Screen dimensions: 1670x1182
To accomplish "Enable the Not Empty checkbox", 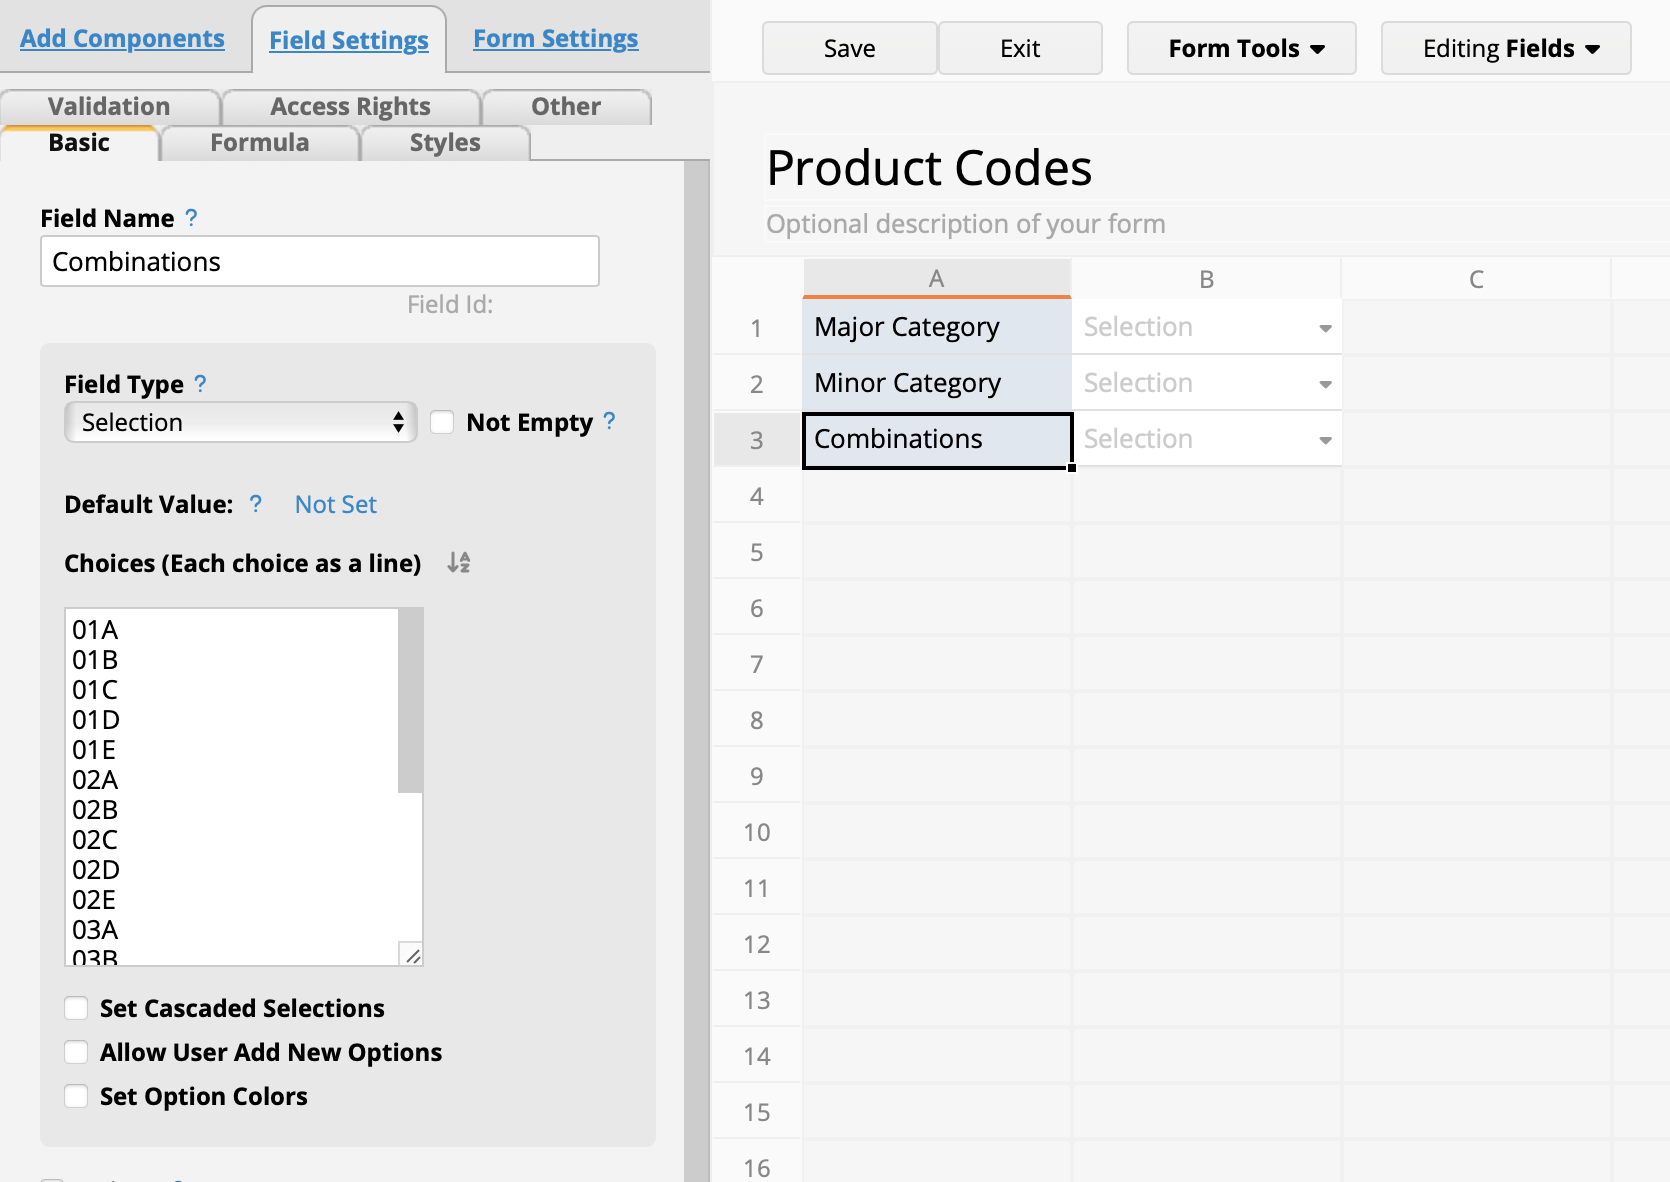I will [x=442, y=422].
